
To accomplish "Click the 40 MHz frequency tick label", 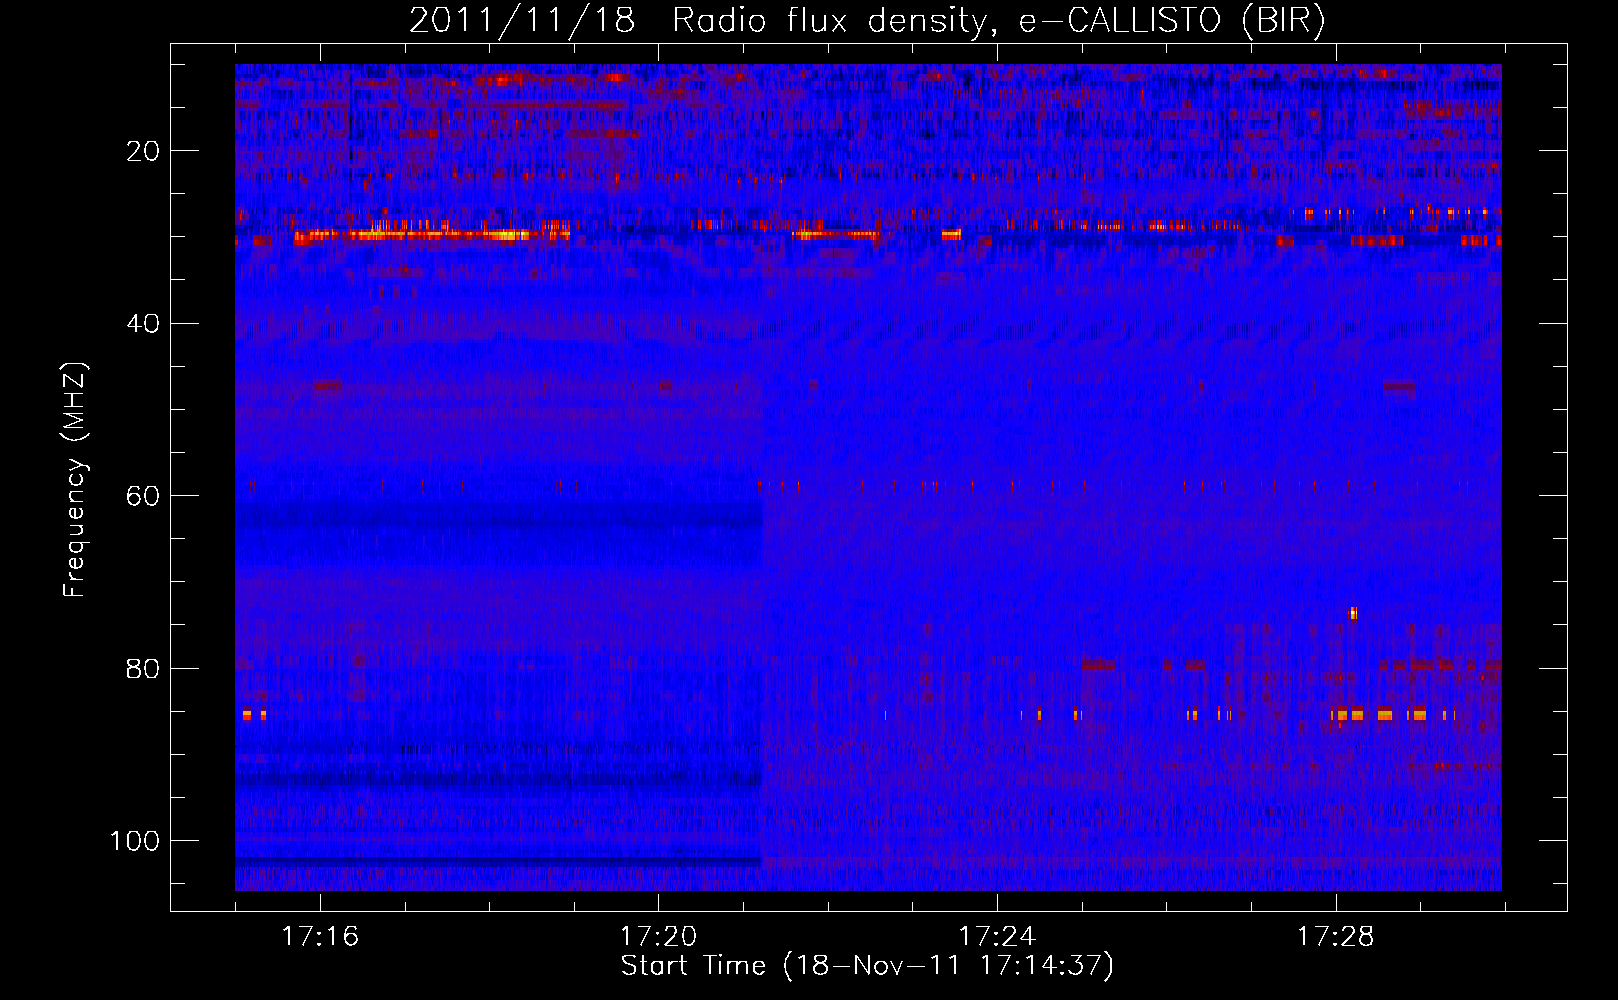I will [143, 323].
